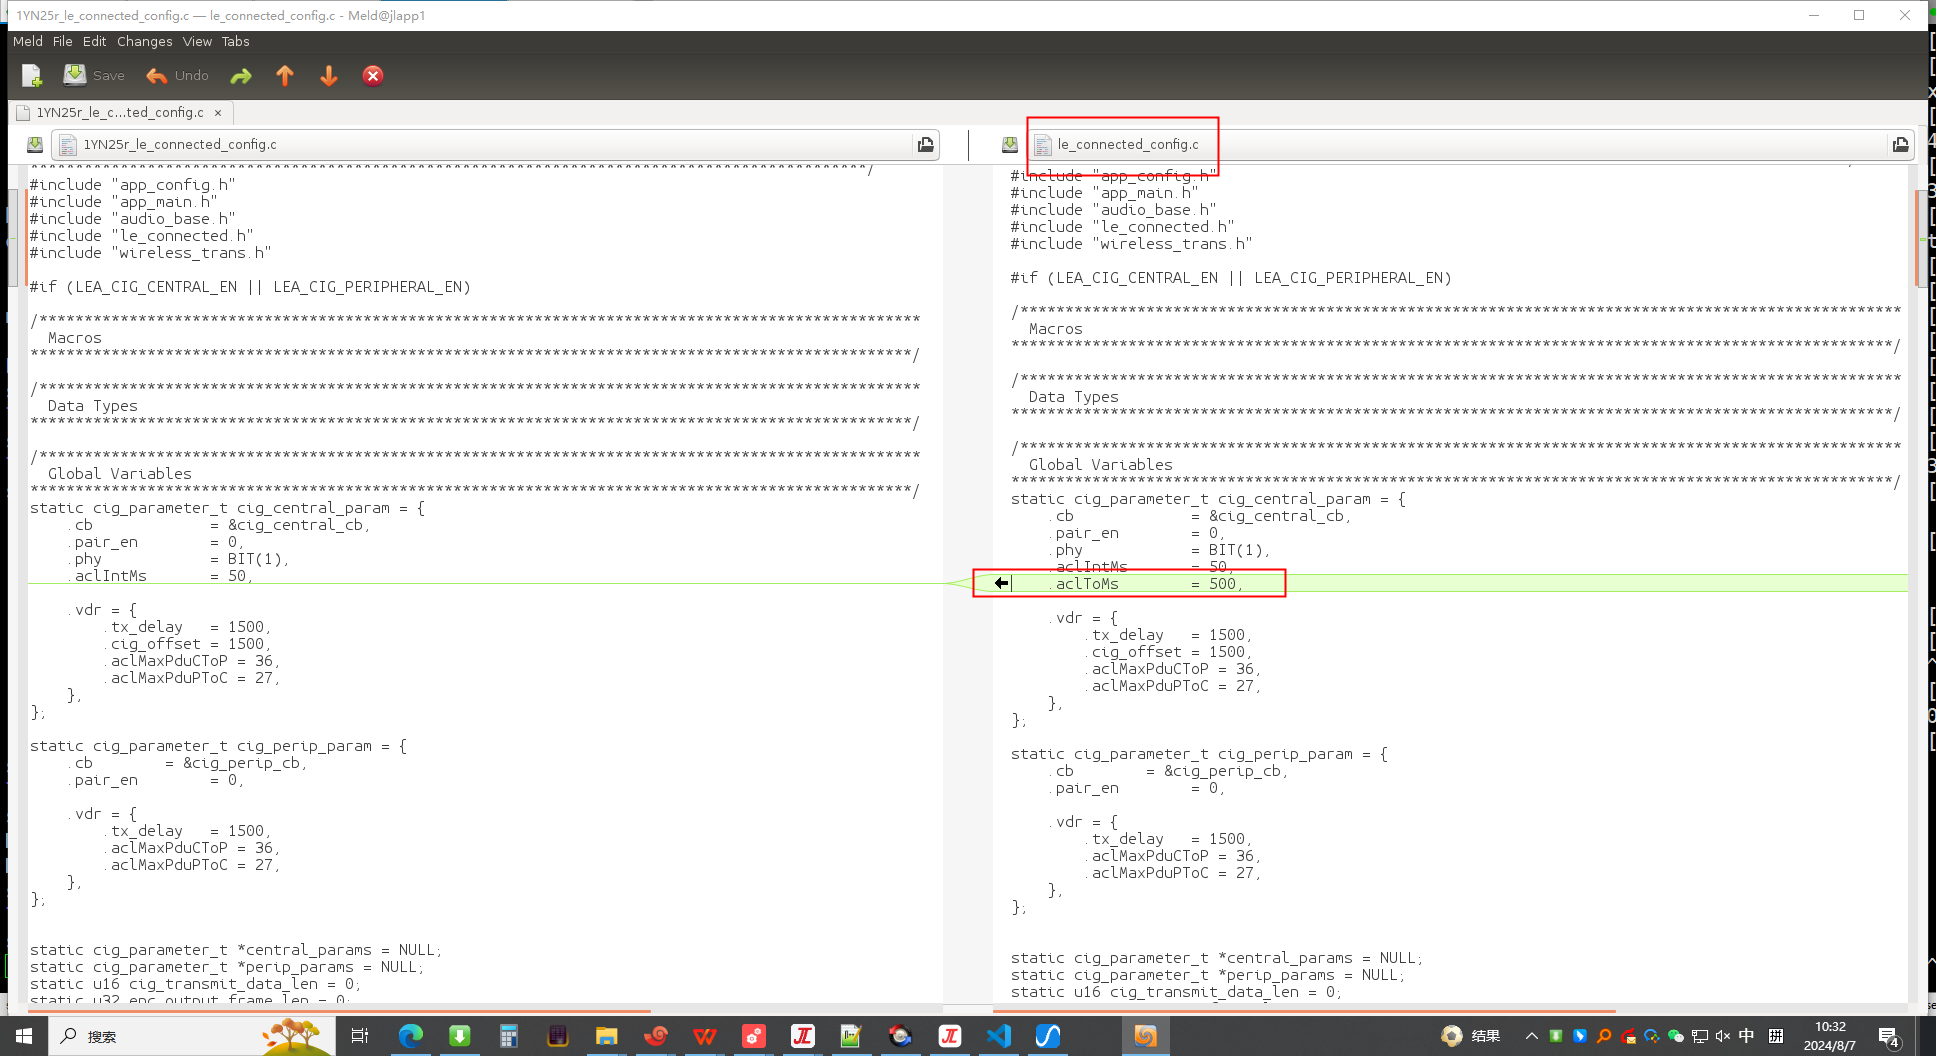Click the New comparison icon in toolbar
This screenshot has height=1056, width=1936.
(x=32, y=76)
